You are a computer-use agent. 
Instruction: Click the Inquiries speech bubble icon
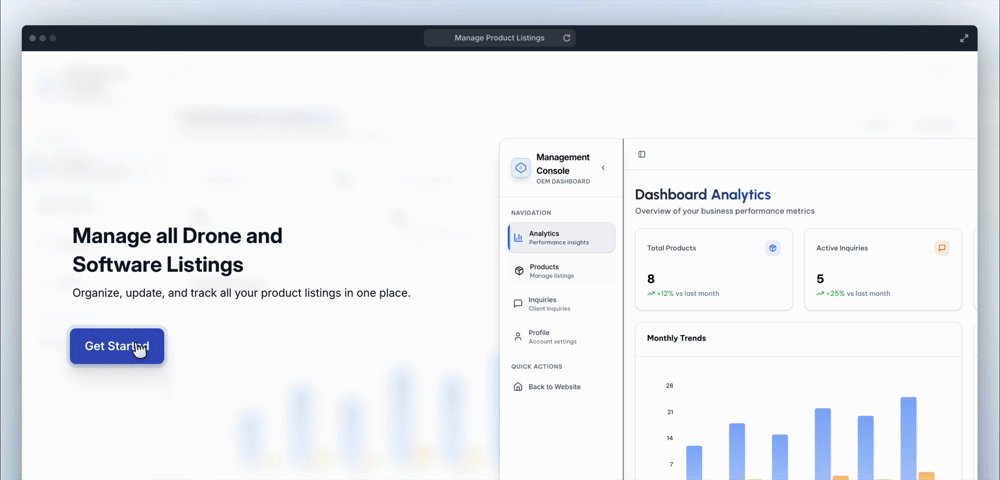[x=518, y=304]
